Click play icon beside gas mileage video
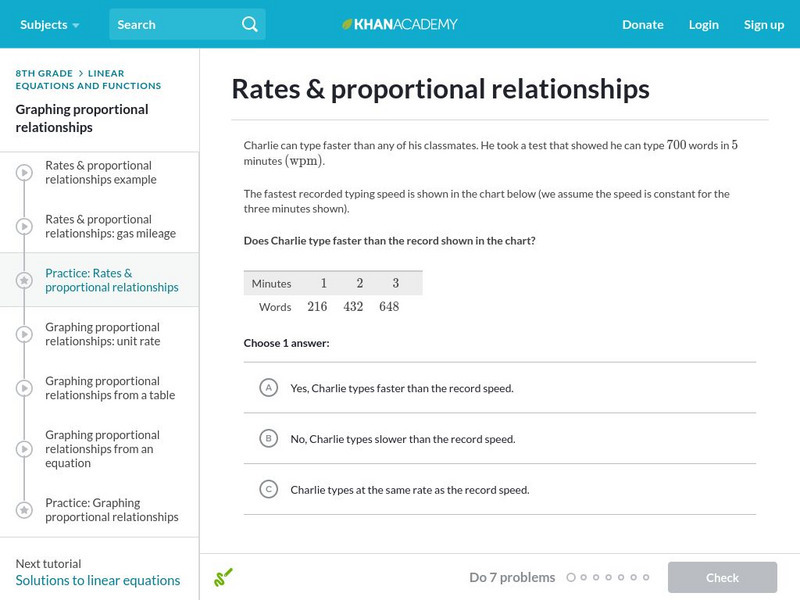 pos(24,227)
